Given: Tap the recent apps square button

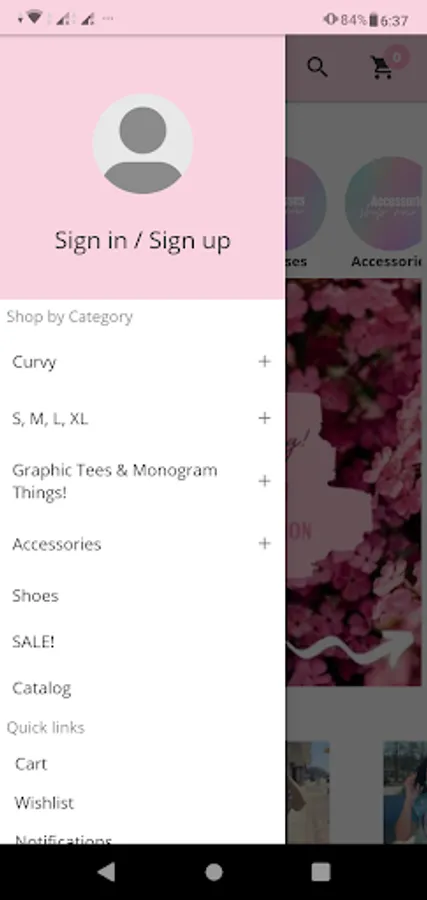Looking at the screenshot, I should click(x=320, y=872).
